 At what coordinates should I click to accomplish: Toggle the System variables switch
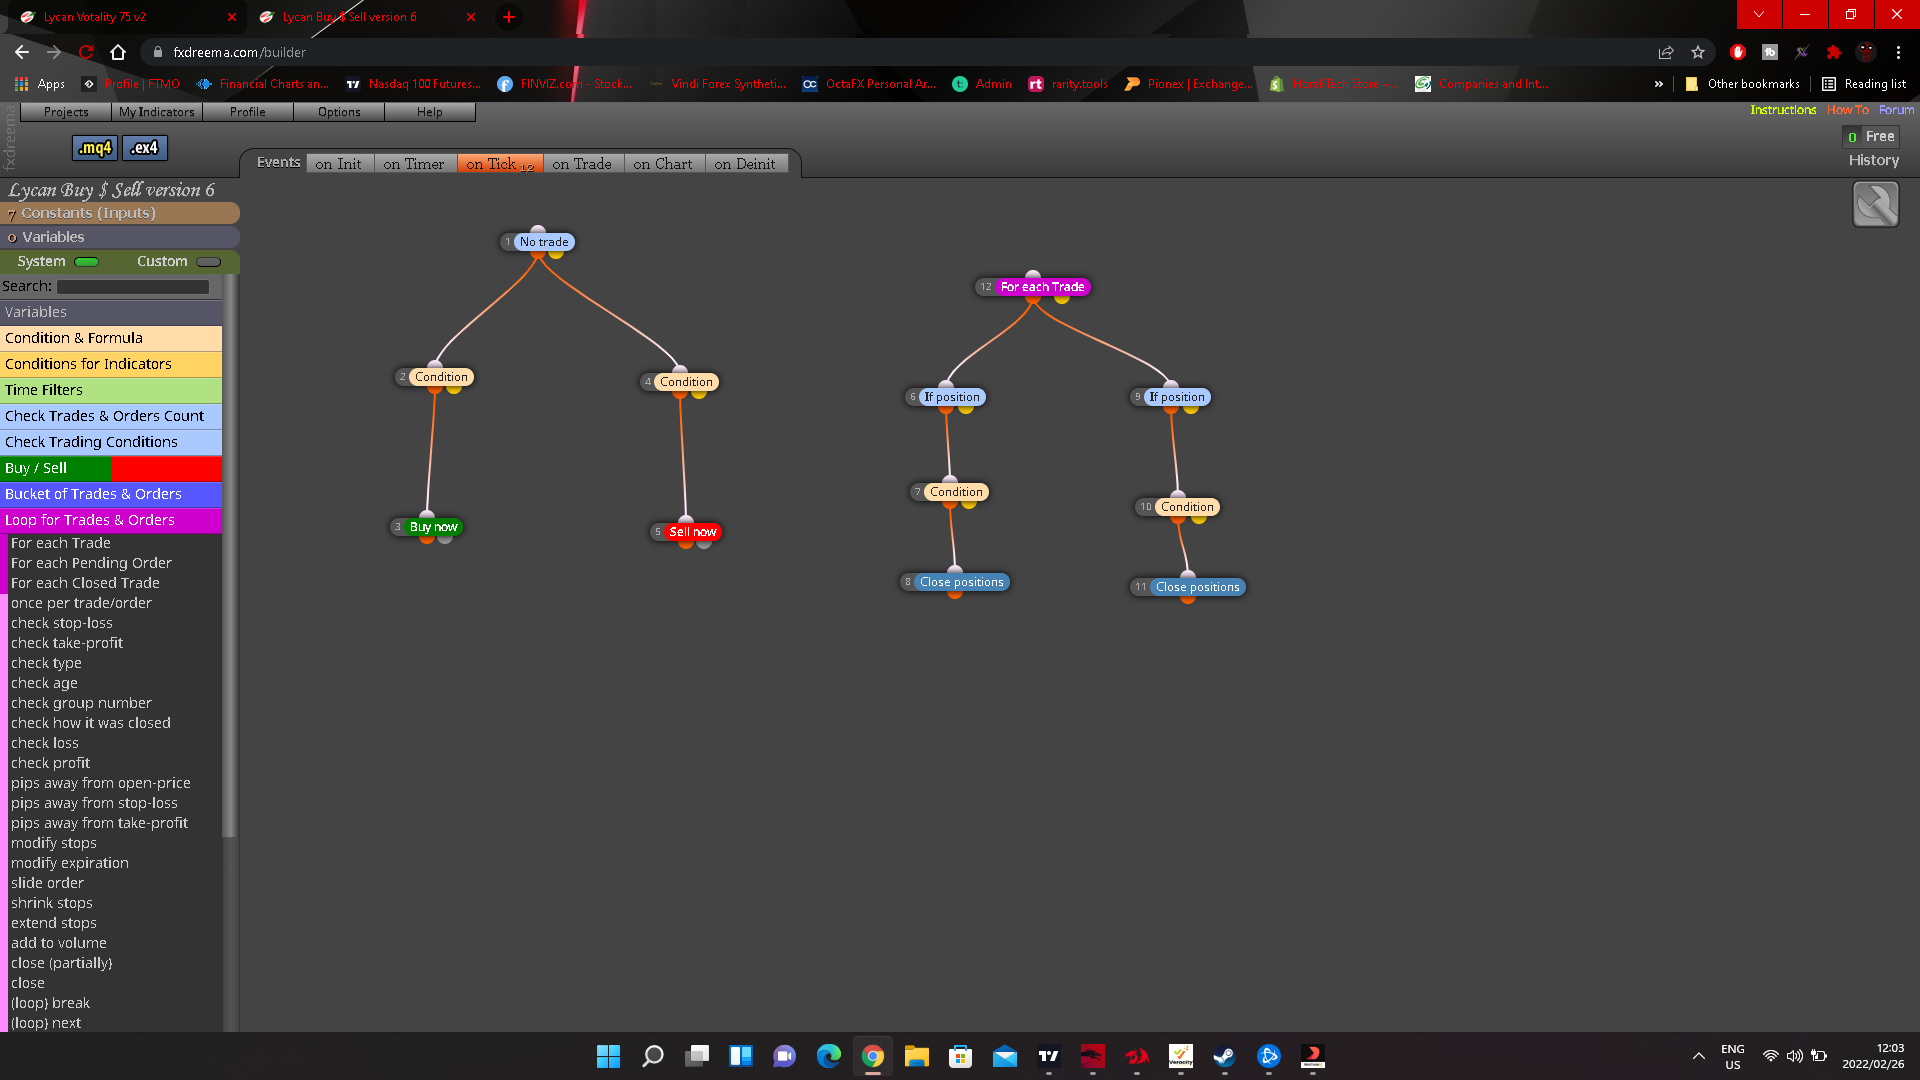pos(87,262)
